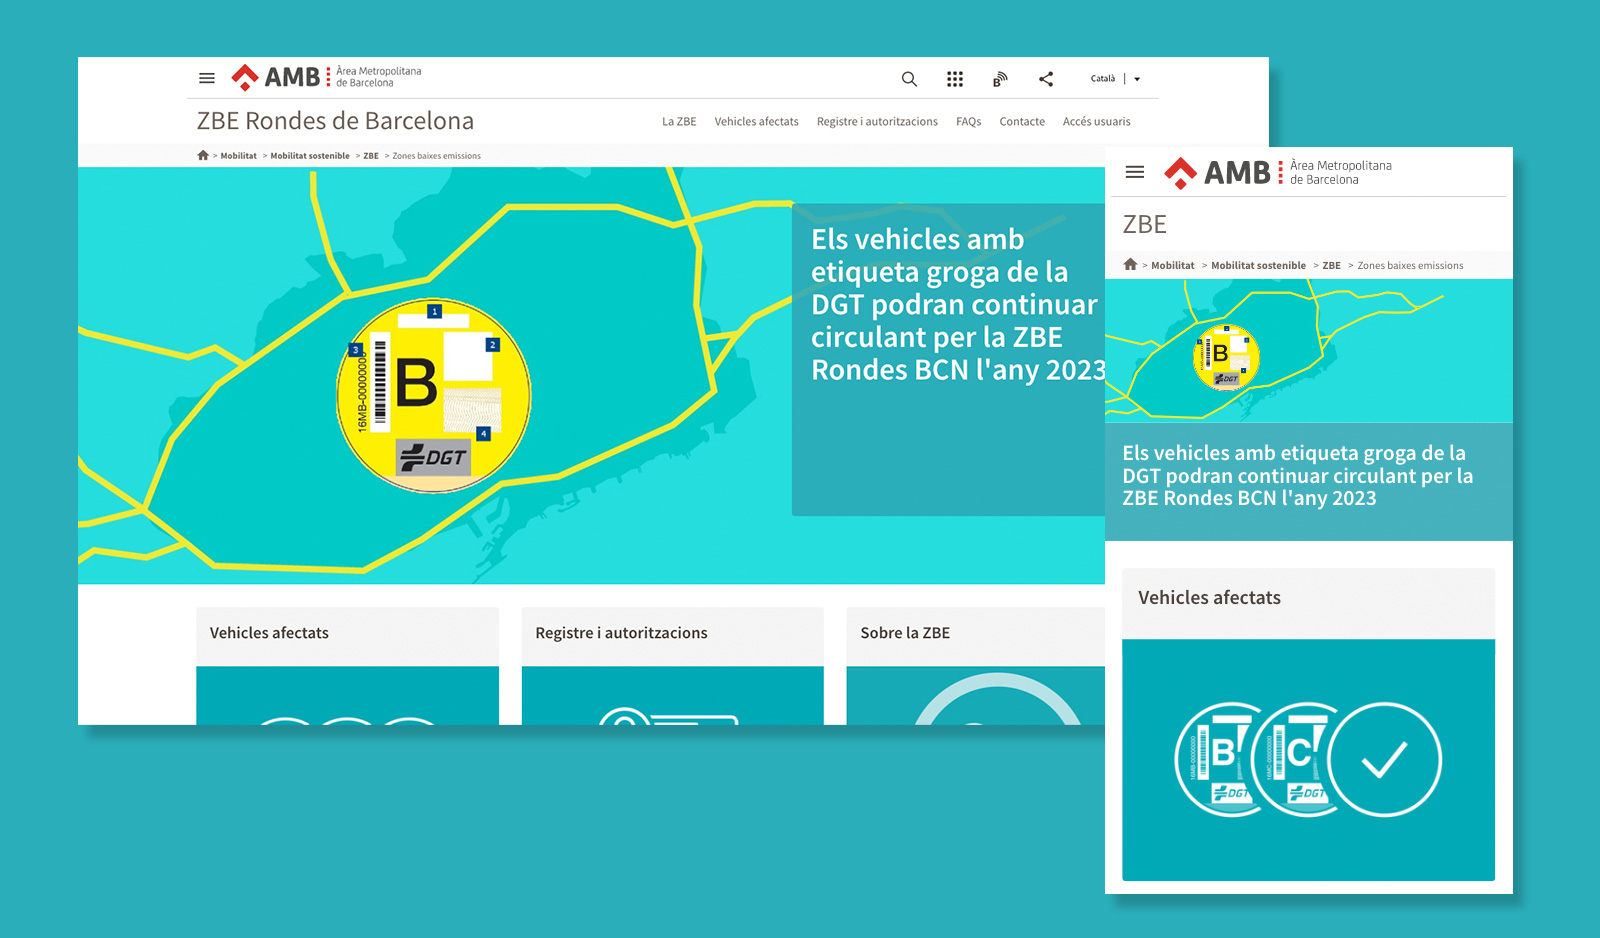Open FAQs menu item

(968, 122)
